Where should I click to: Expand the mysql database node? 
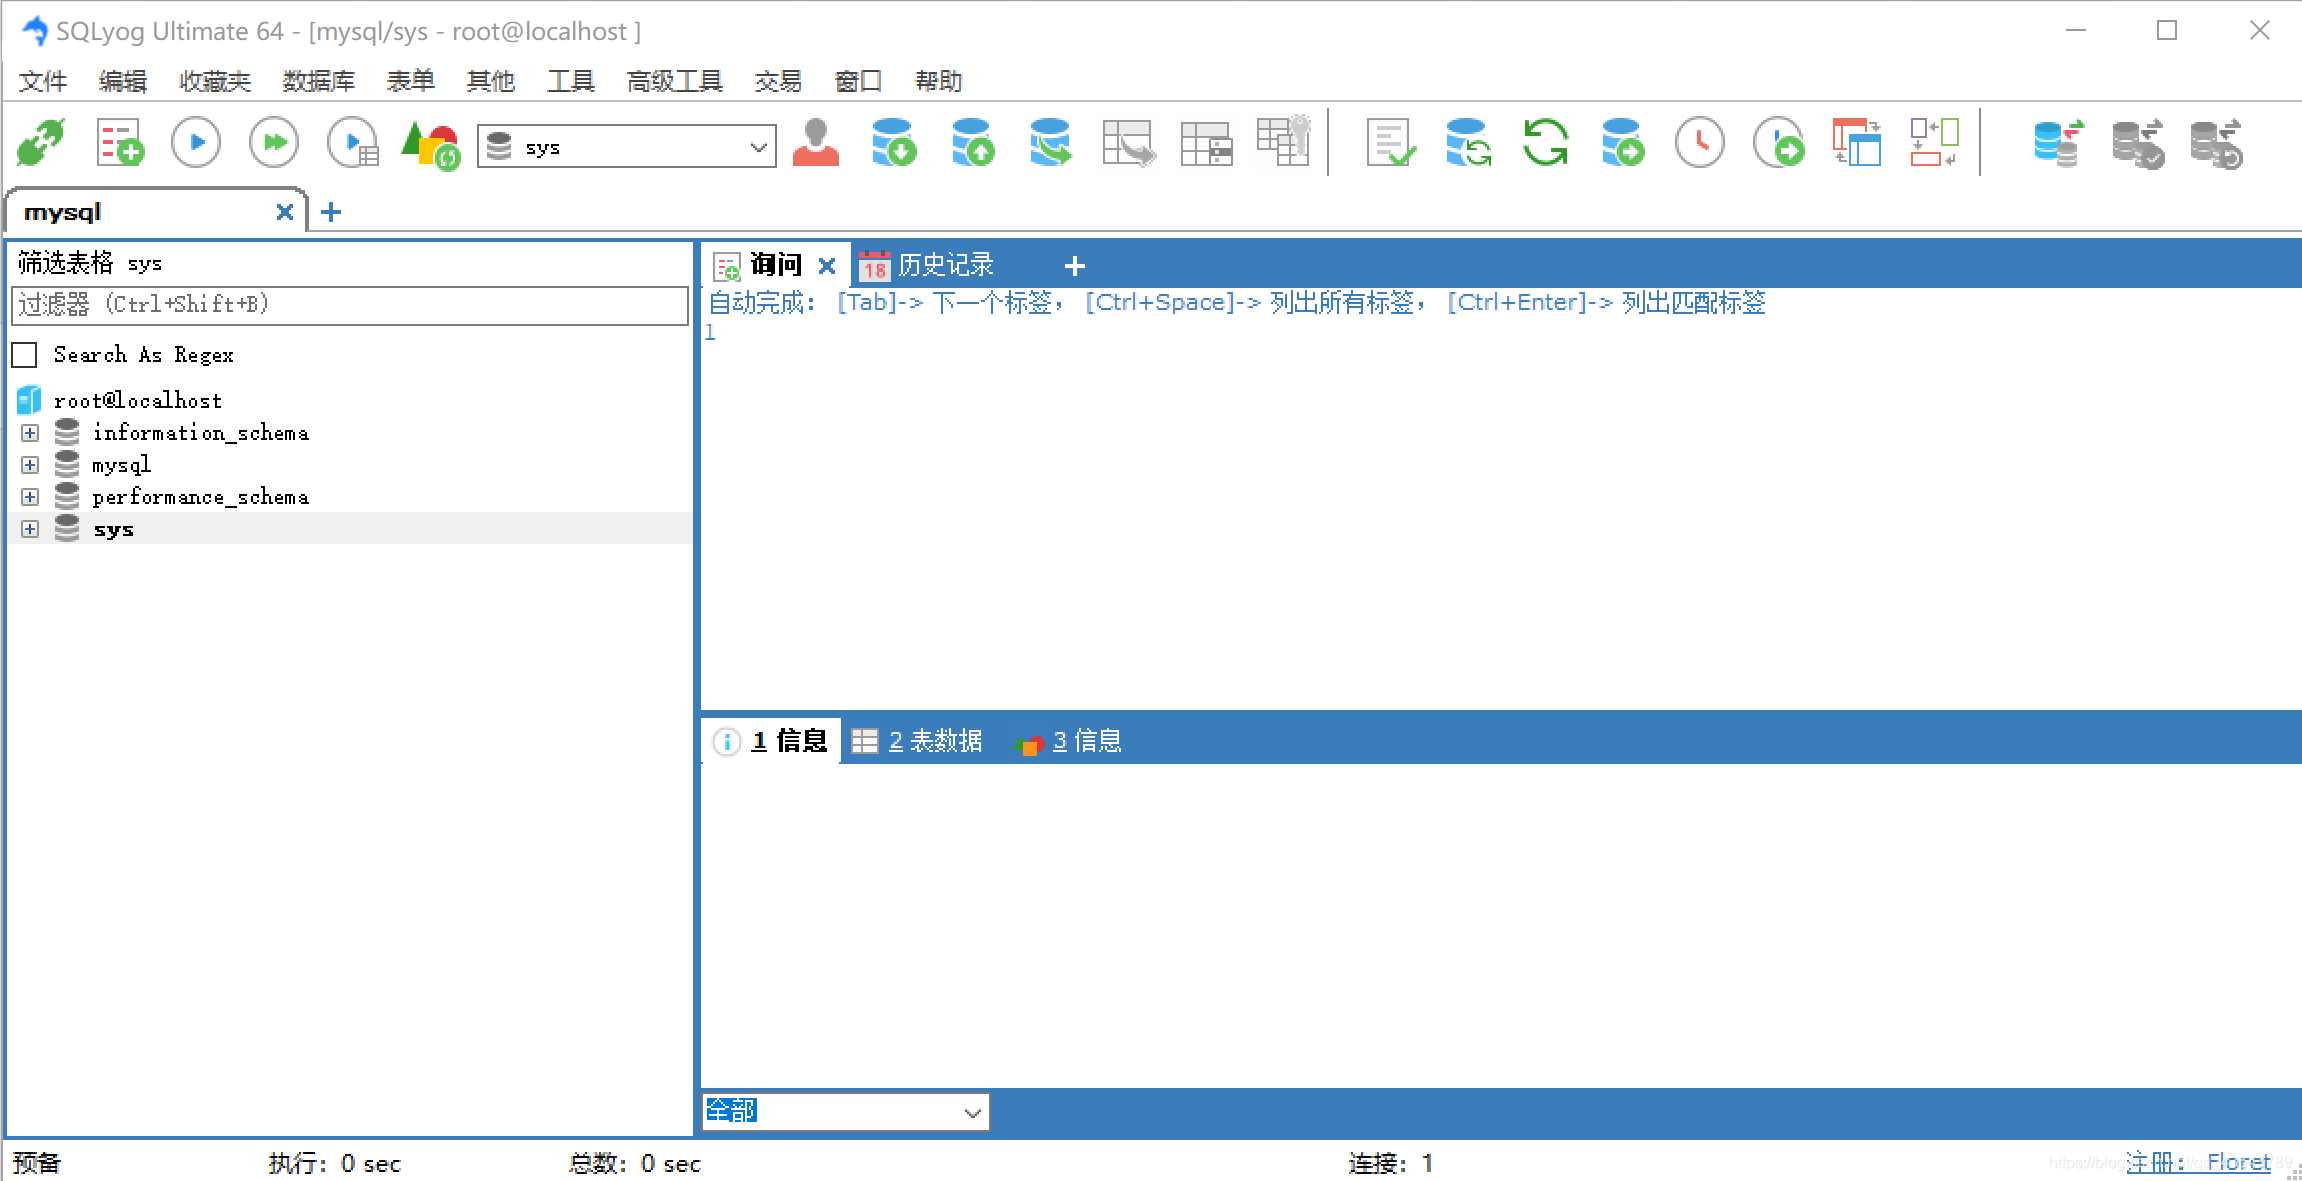point(30,465)
